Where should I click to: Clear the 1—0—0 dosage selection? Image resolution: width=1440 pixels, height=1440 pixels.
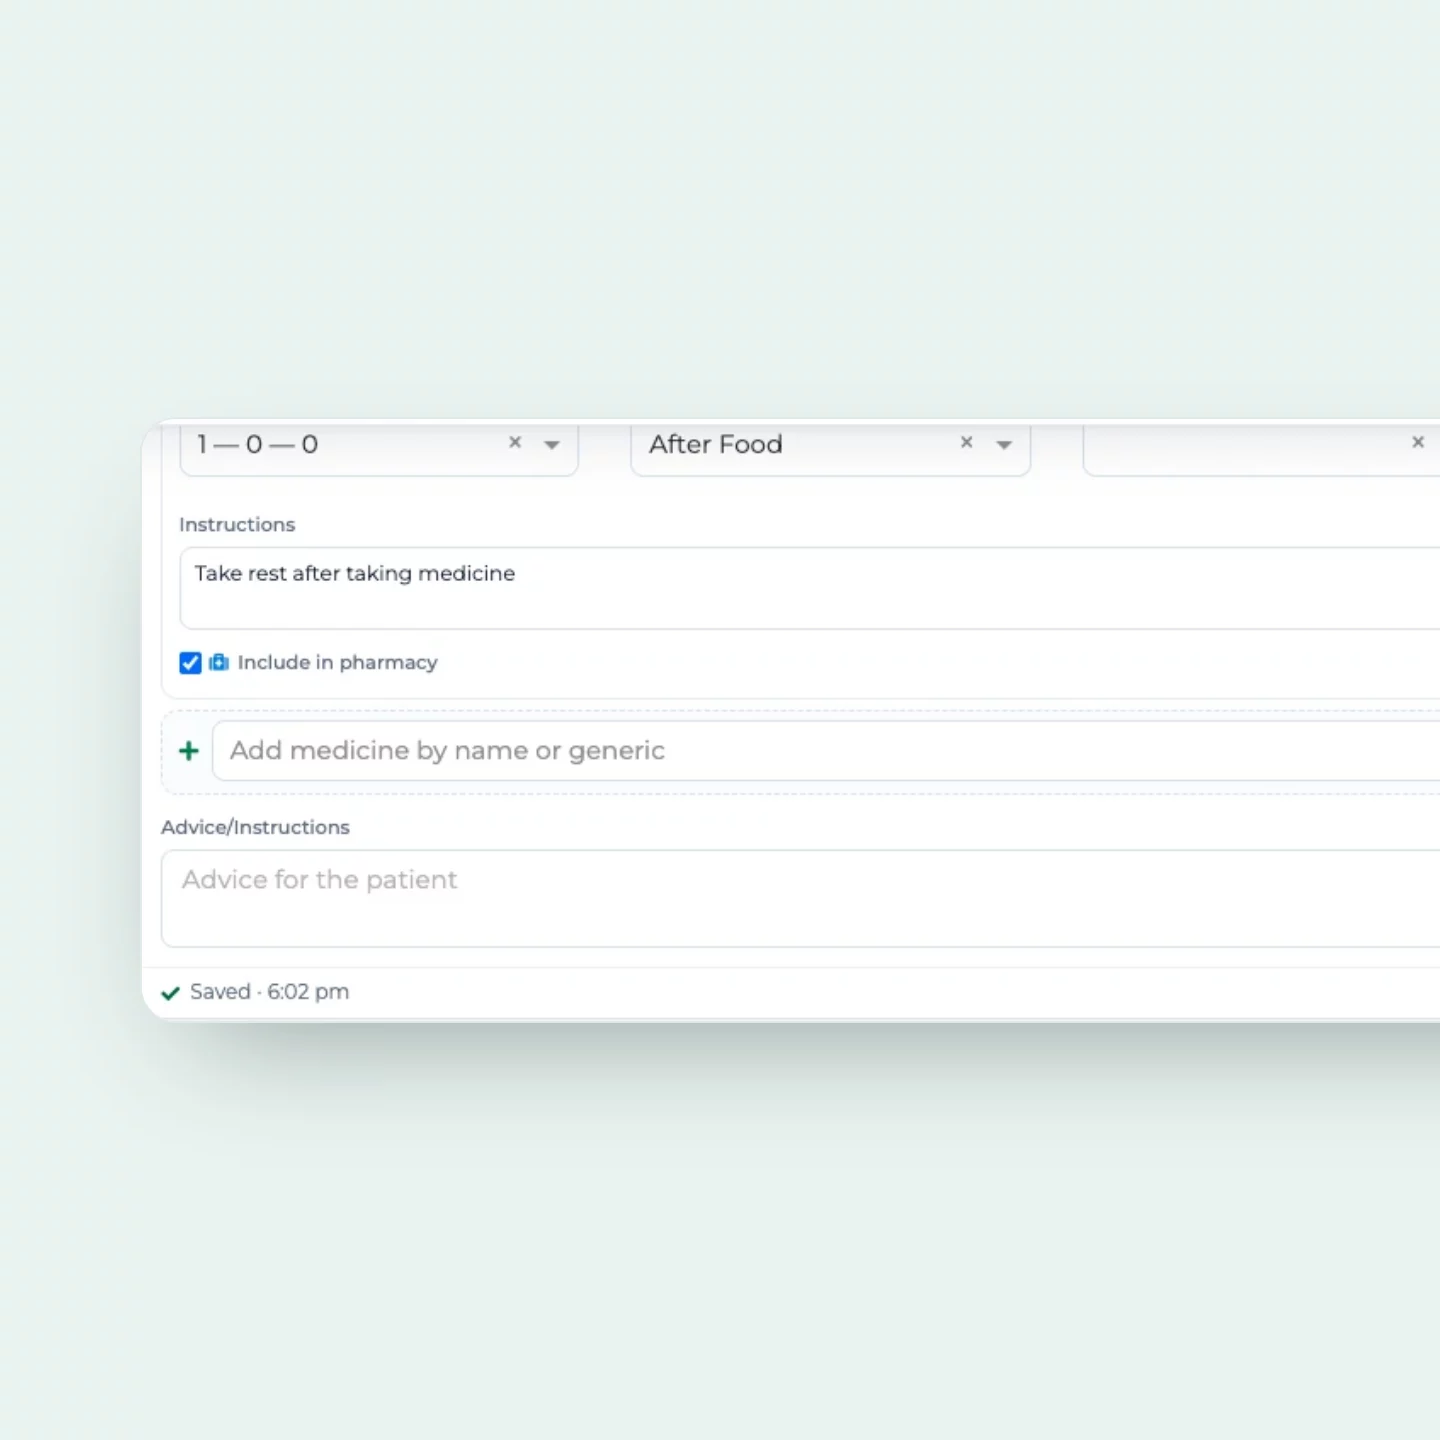515,442
